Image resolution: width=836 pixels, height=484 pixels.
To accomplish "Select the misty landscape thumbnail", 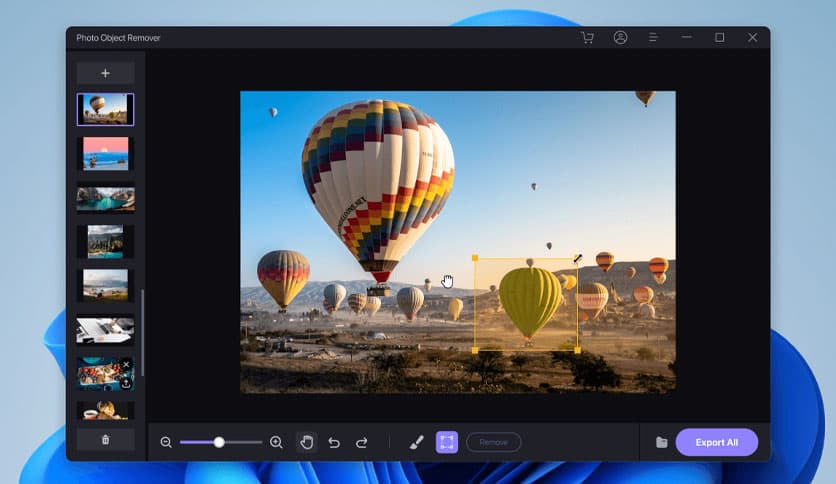I will coord(105,285).
